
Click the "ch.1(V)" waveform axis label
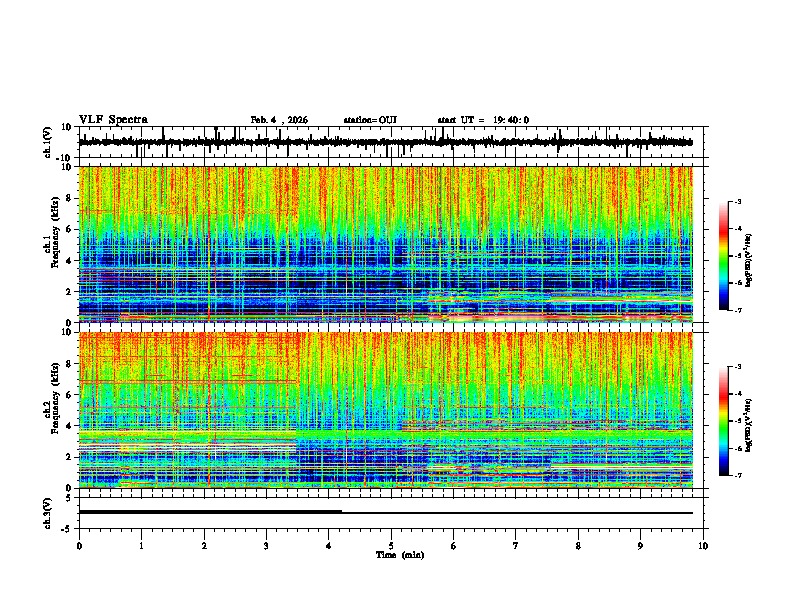tap(48, 142)
